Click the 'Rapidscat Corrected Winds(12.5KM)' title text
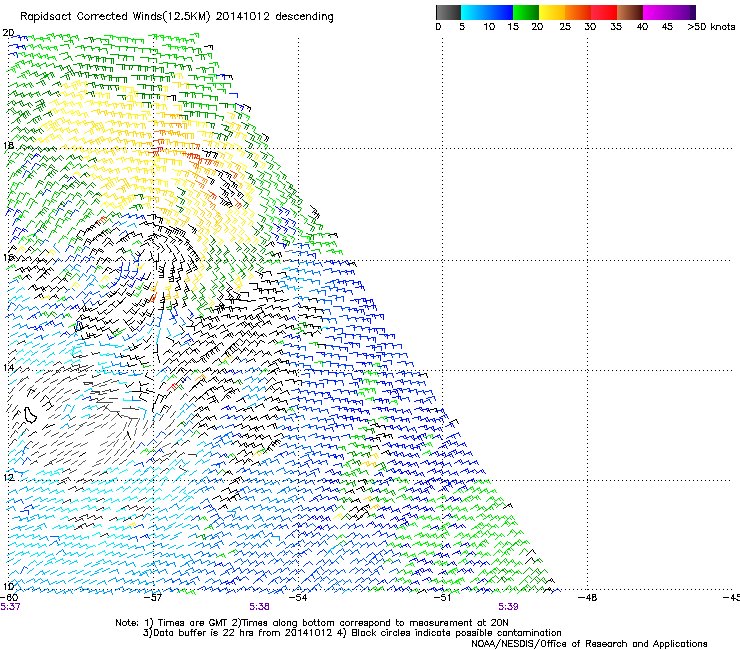 (x=115, y=17)
